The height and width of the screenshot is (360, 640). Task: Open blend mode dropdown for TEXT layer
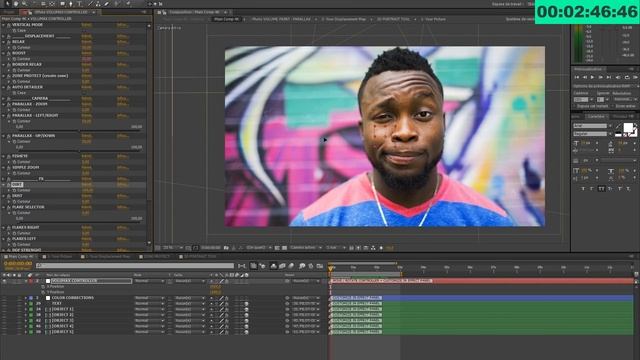tap(149, 304)
